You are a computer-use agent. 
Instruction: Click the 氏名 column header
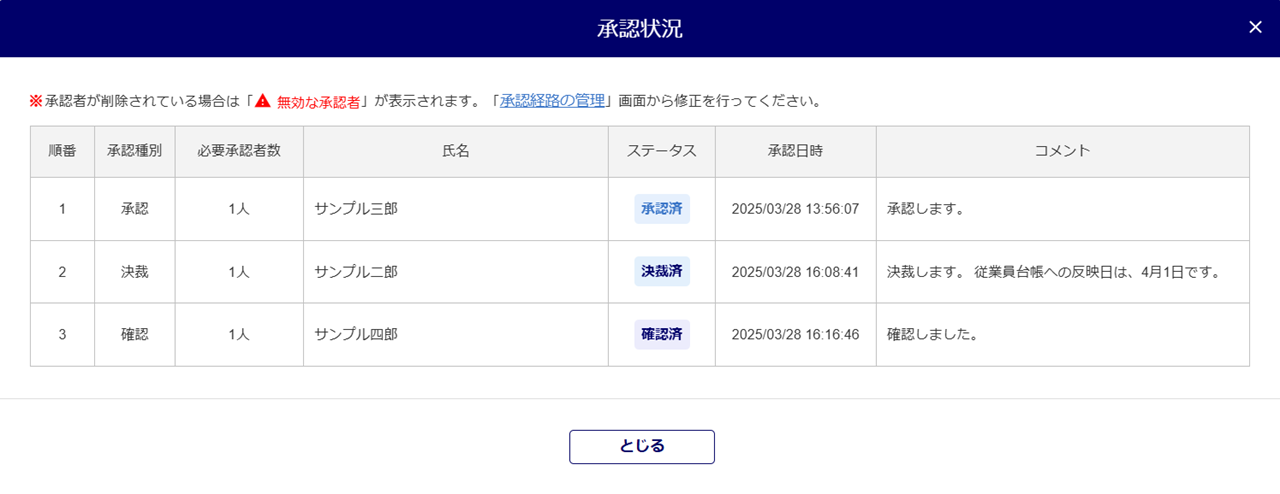(455, 151)
